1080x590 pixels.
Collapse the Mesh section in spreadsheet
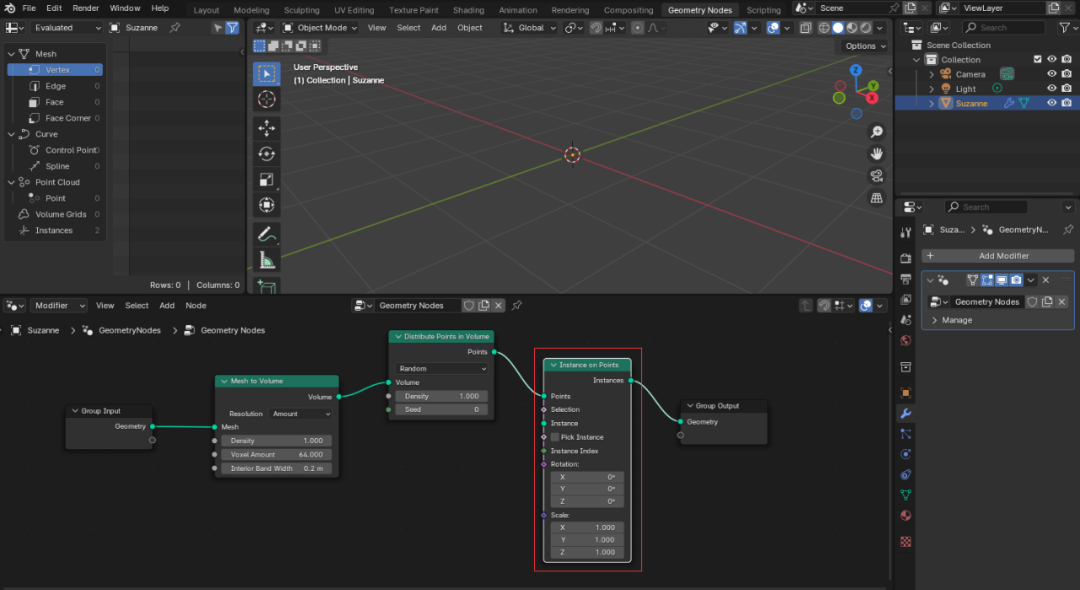click(11, 54)
